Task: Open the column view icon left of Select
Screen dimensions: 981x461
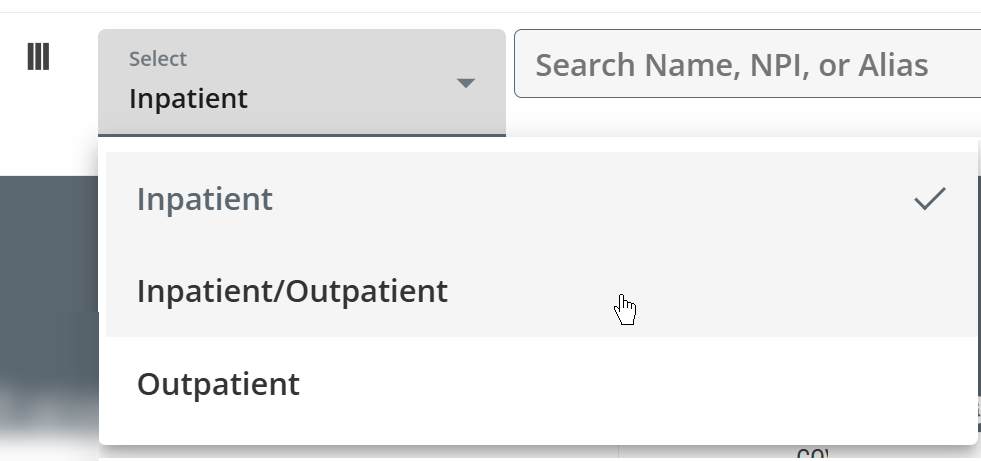Action: pos(38,57)
